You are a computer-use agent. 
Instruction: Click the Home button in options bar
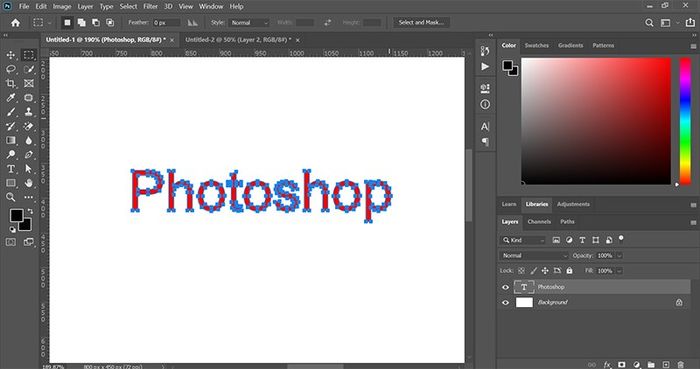16,23
